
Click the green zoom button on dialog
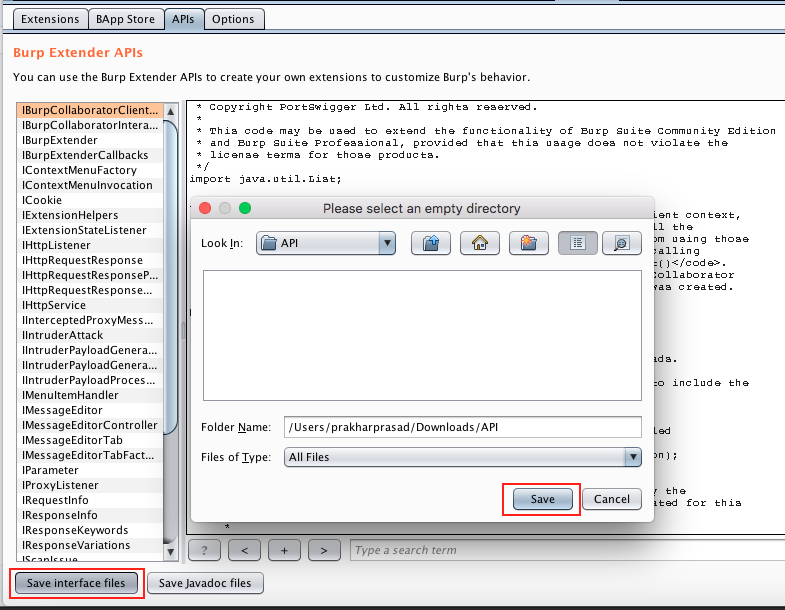tap(245, 209)
